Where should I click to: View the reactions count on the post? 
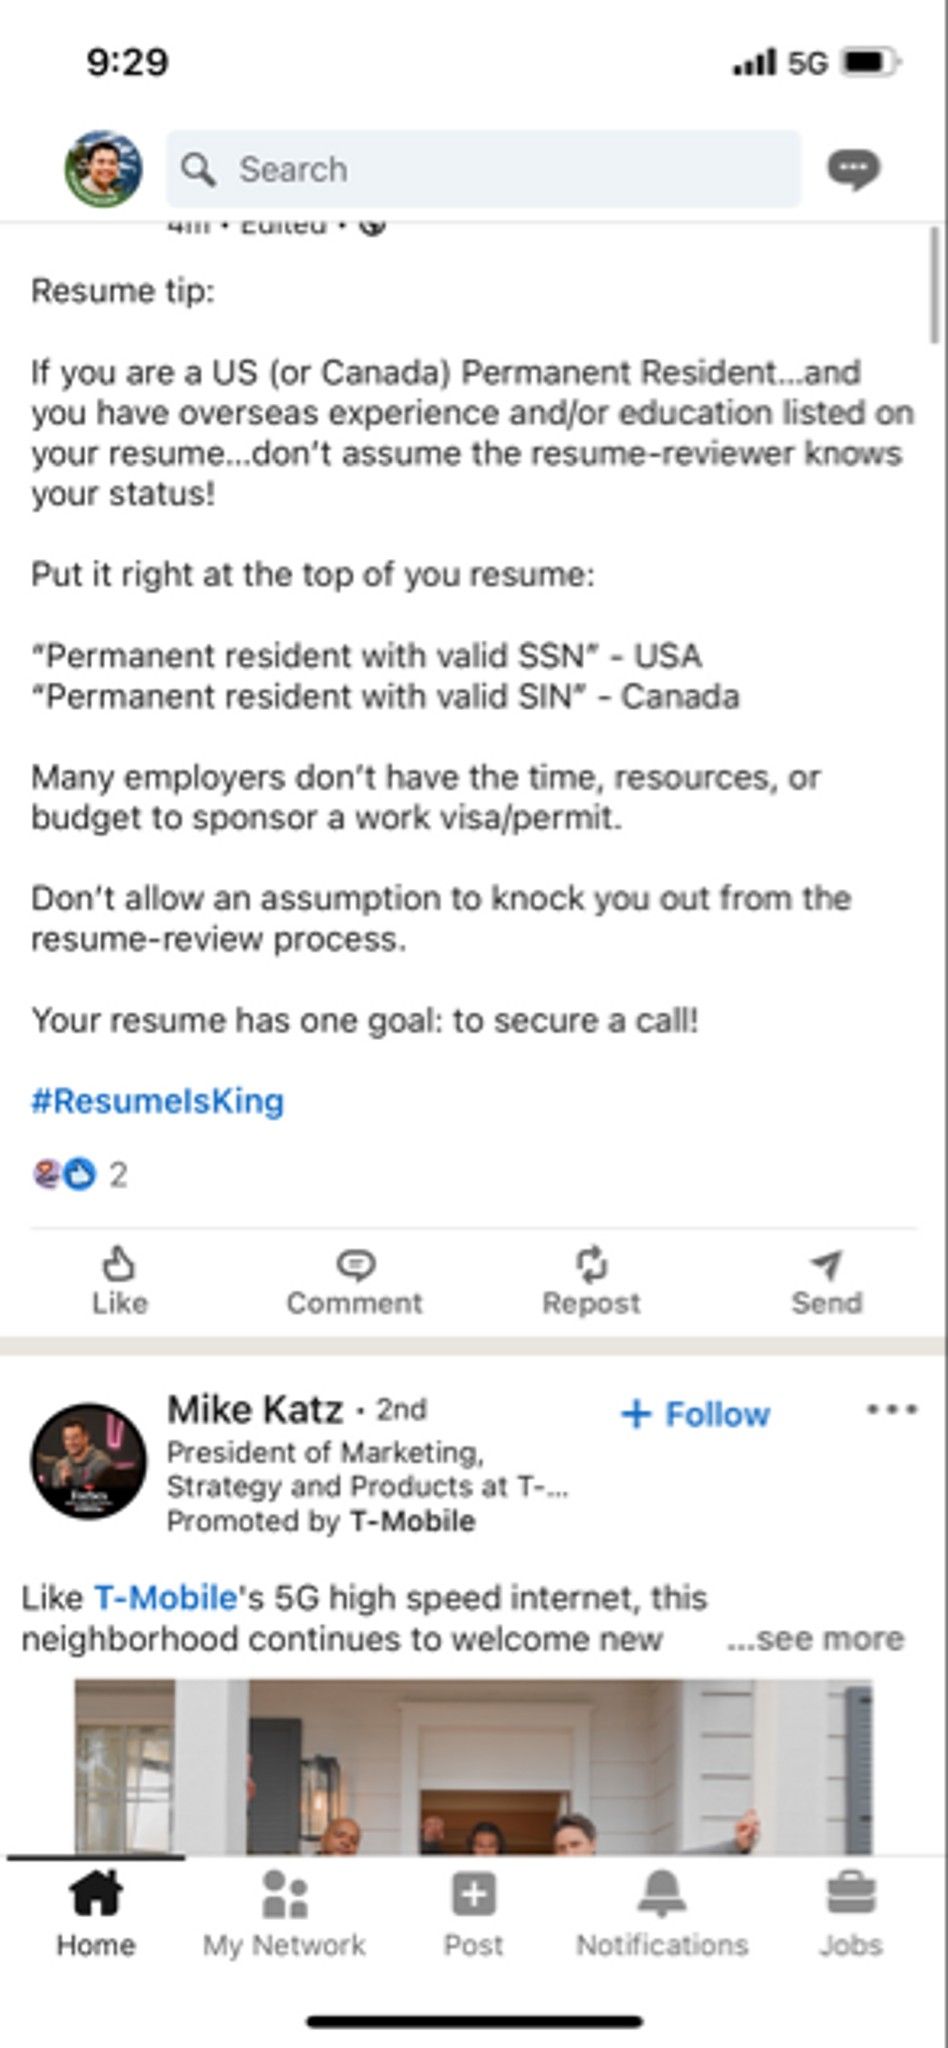pyautogui.click(x=80, y=1174)
